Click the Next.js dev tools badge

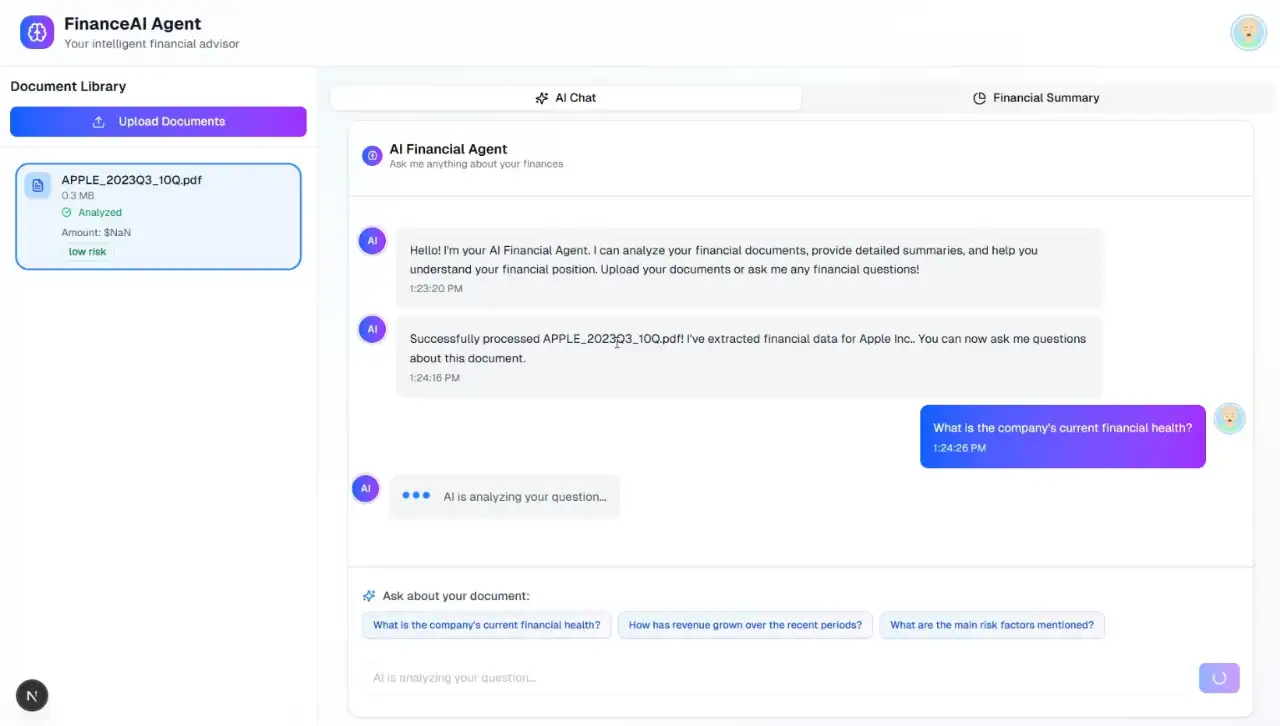(32, 695)
